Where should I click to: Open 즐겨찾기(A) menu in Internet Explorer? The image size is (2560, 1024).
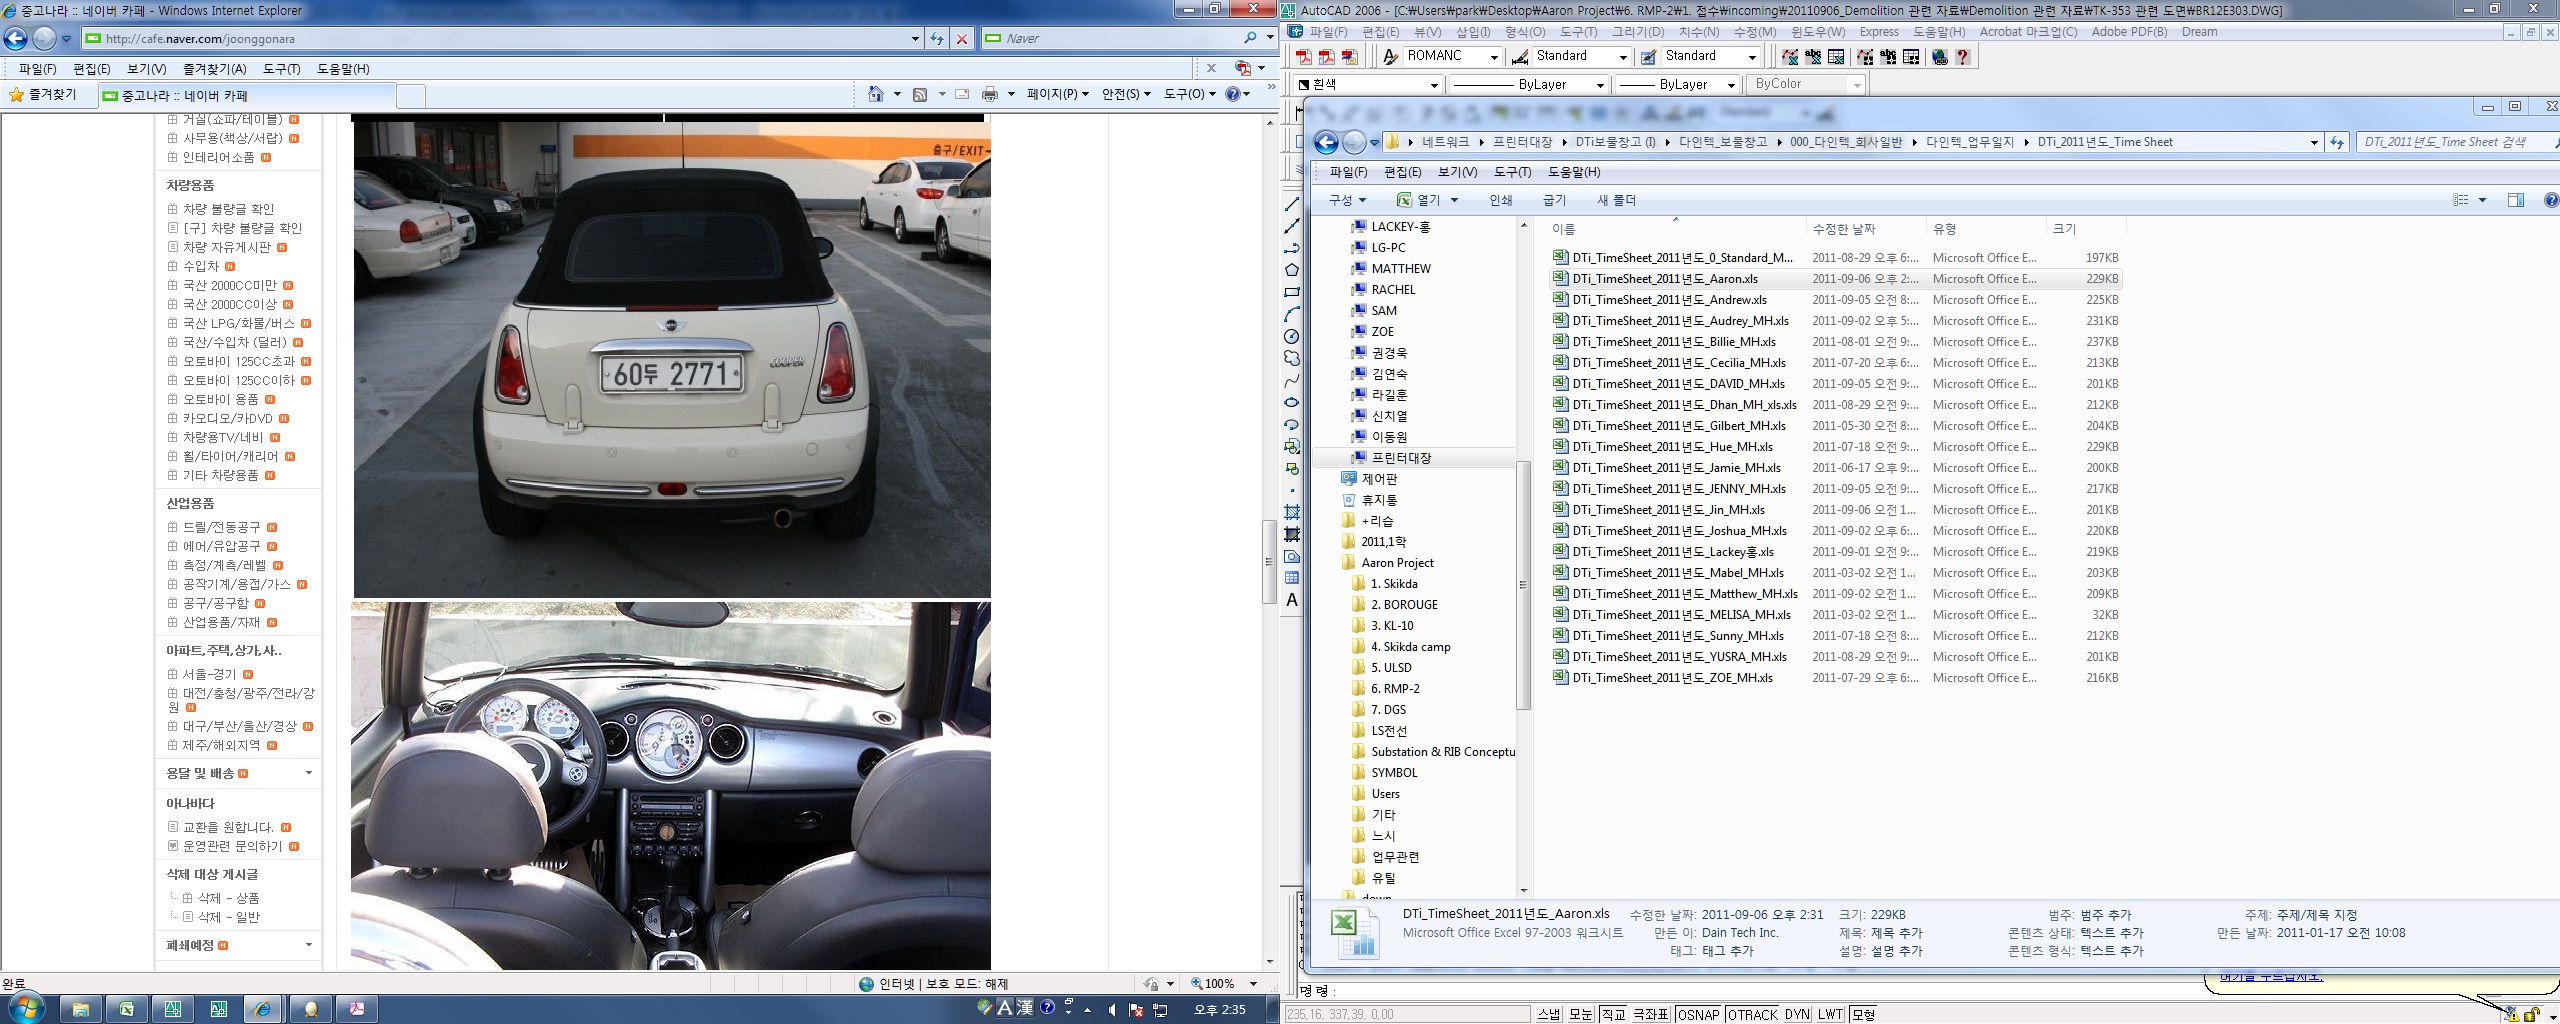pyautogui.click(x=214, y=69)
